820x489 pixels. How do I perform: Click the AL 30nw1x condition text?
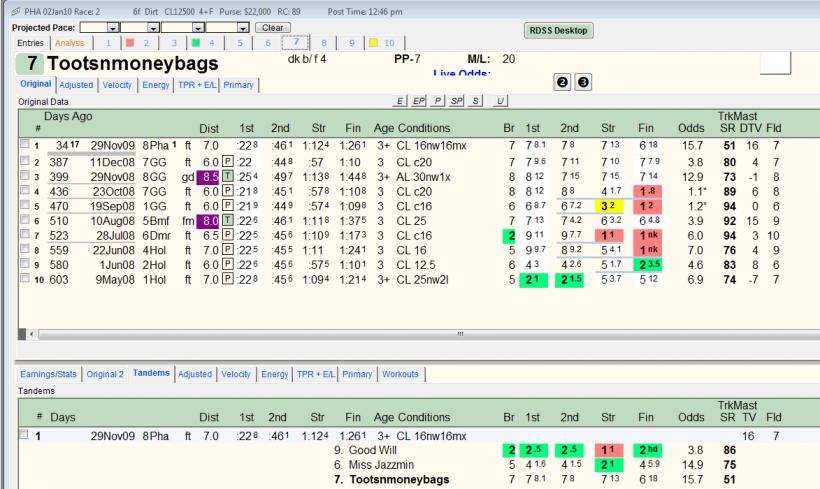click(423, 177)
